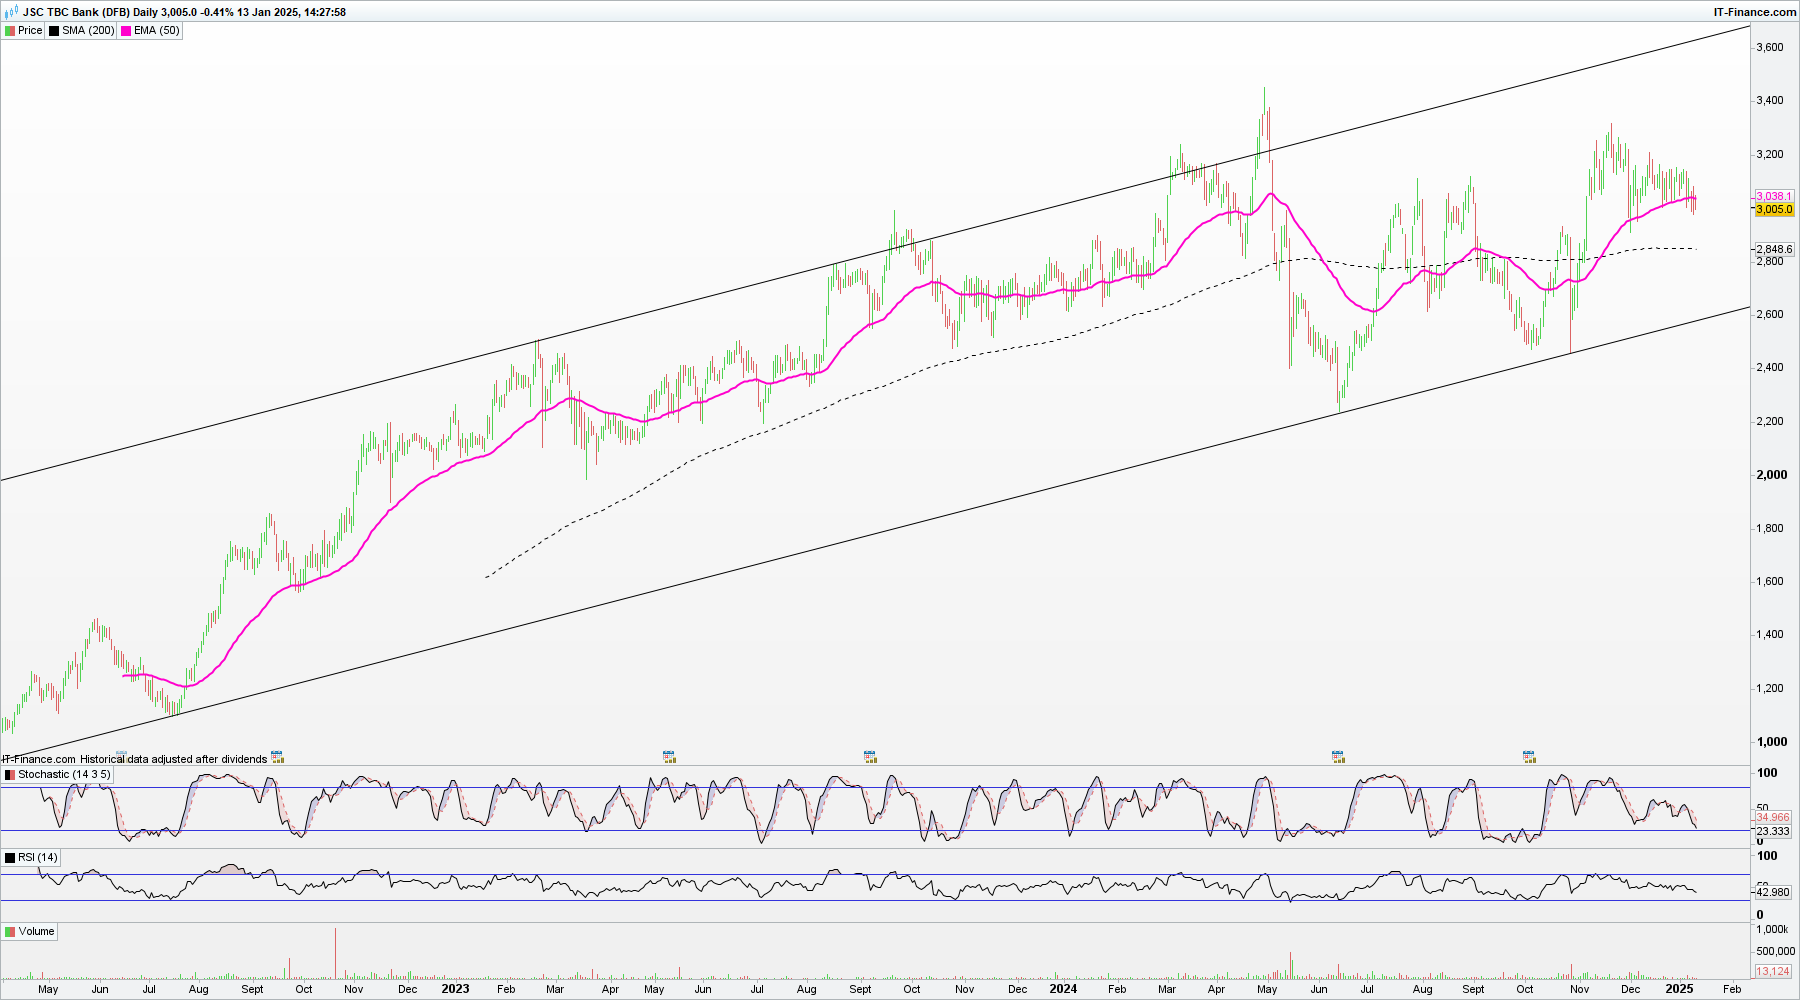The image size is (1800, 1000).
Task: Select the SMA (200) legend label
Action: coord(88,31)
